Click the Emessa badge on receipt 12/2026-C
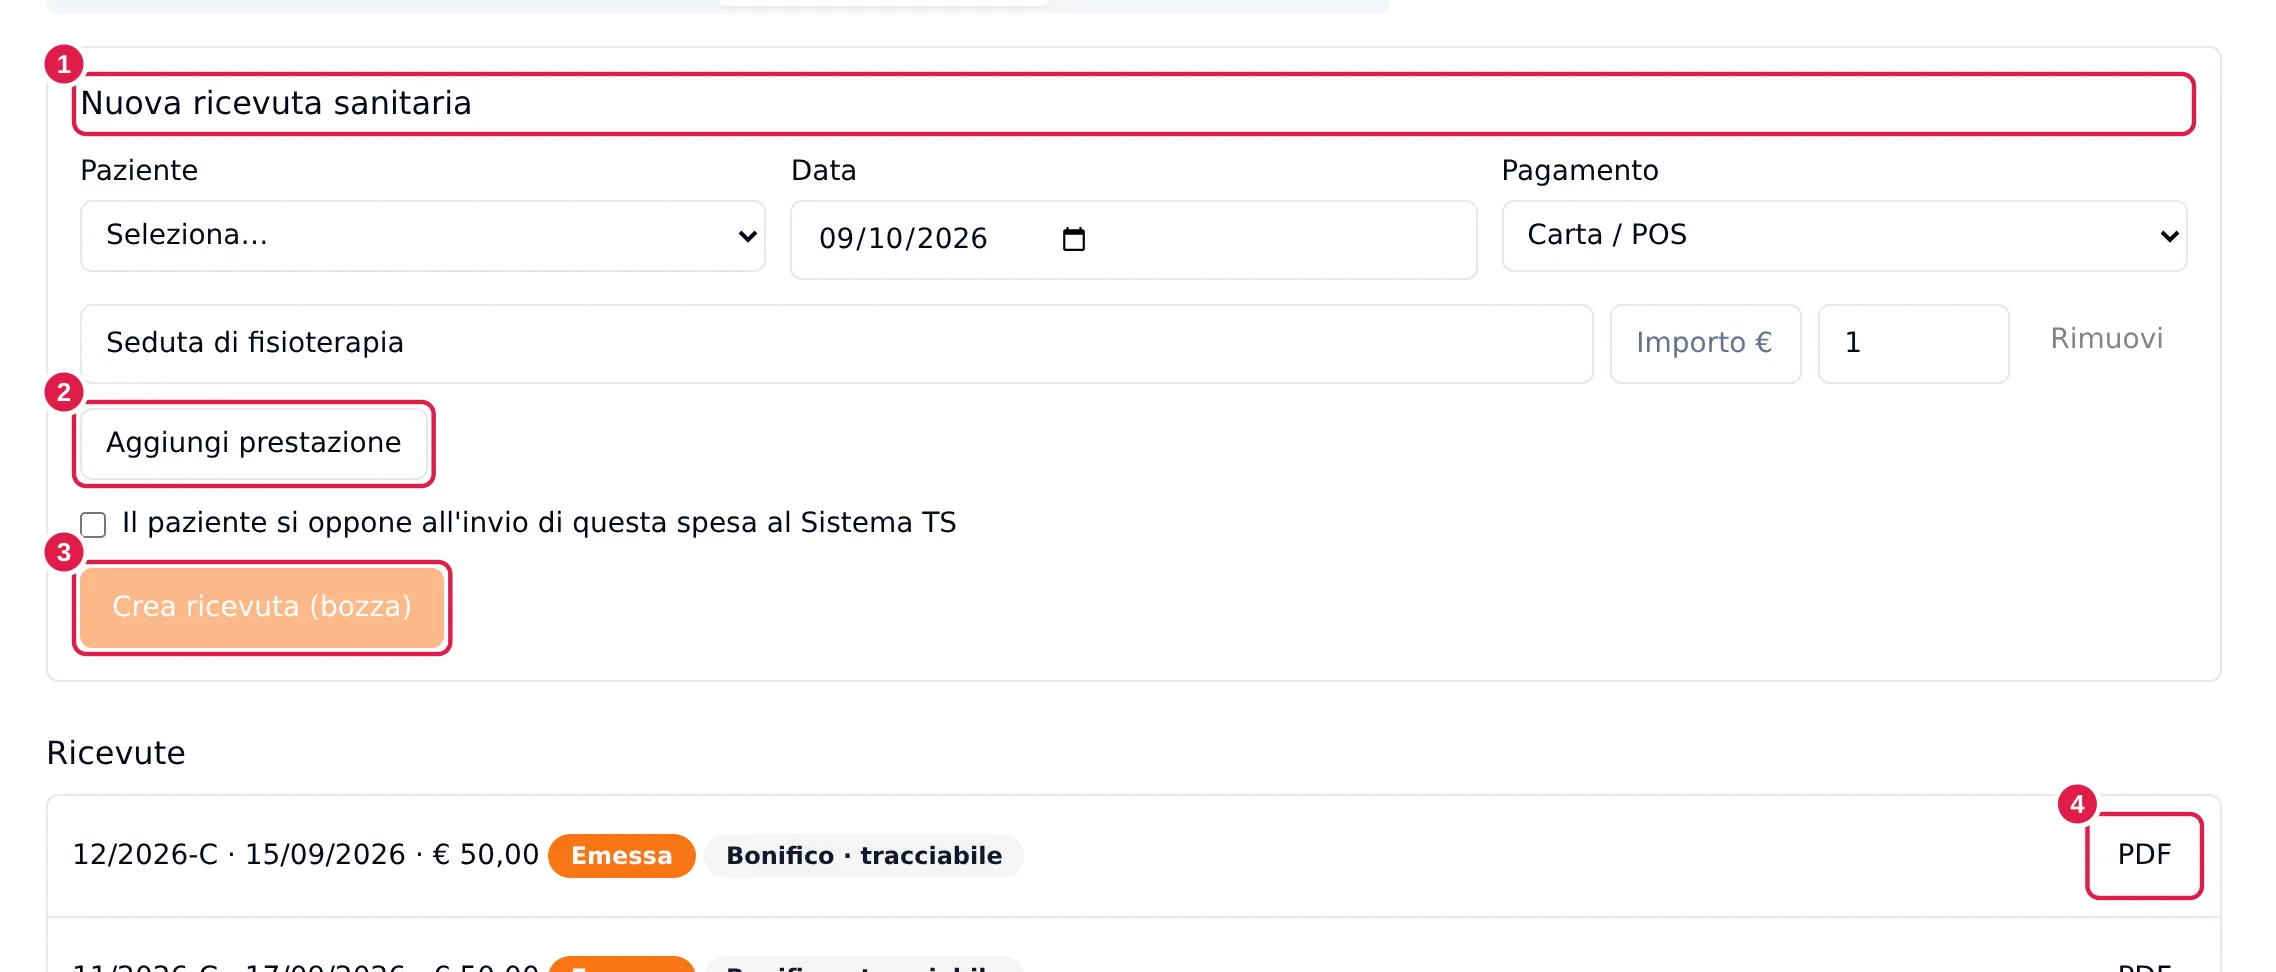2276x972 pixels. (x=621, y=856)
